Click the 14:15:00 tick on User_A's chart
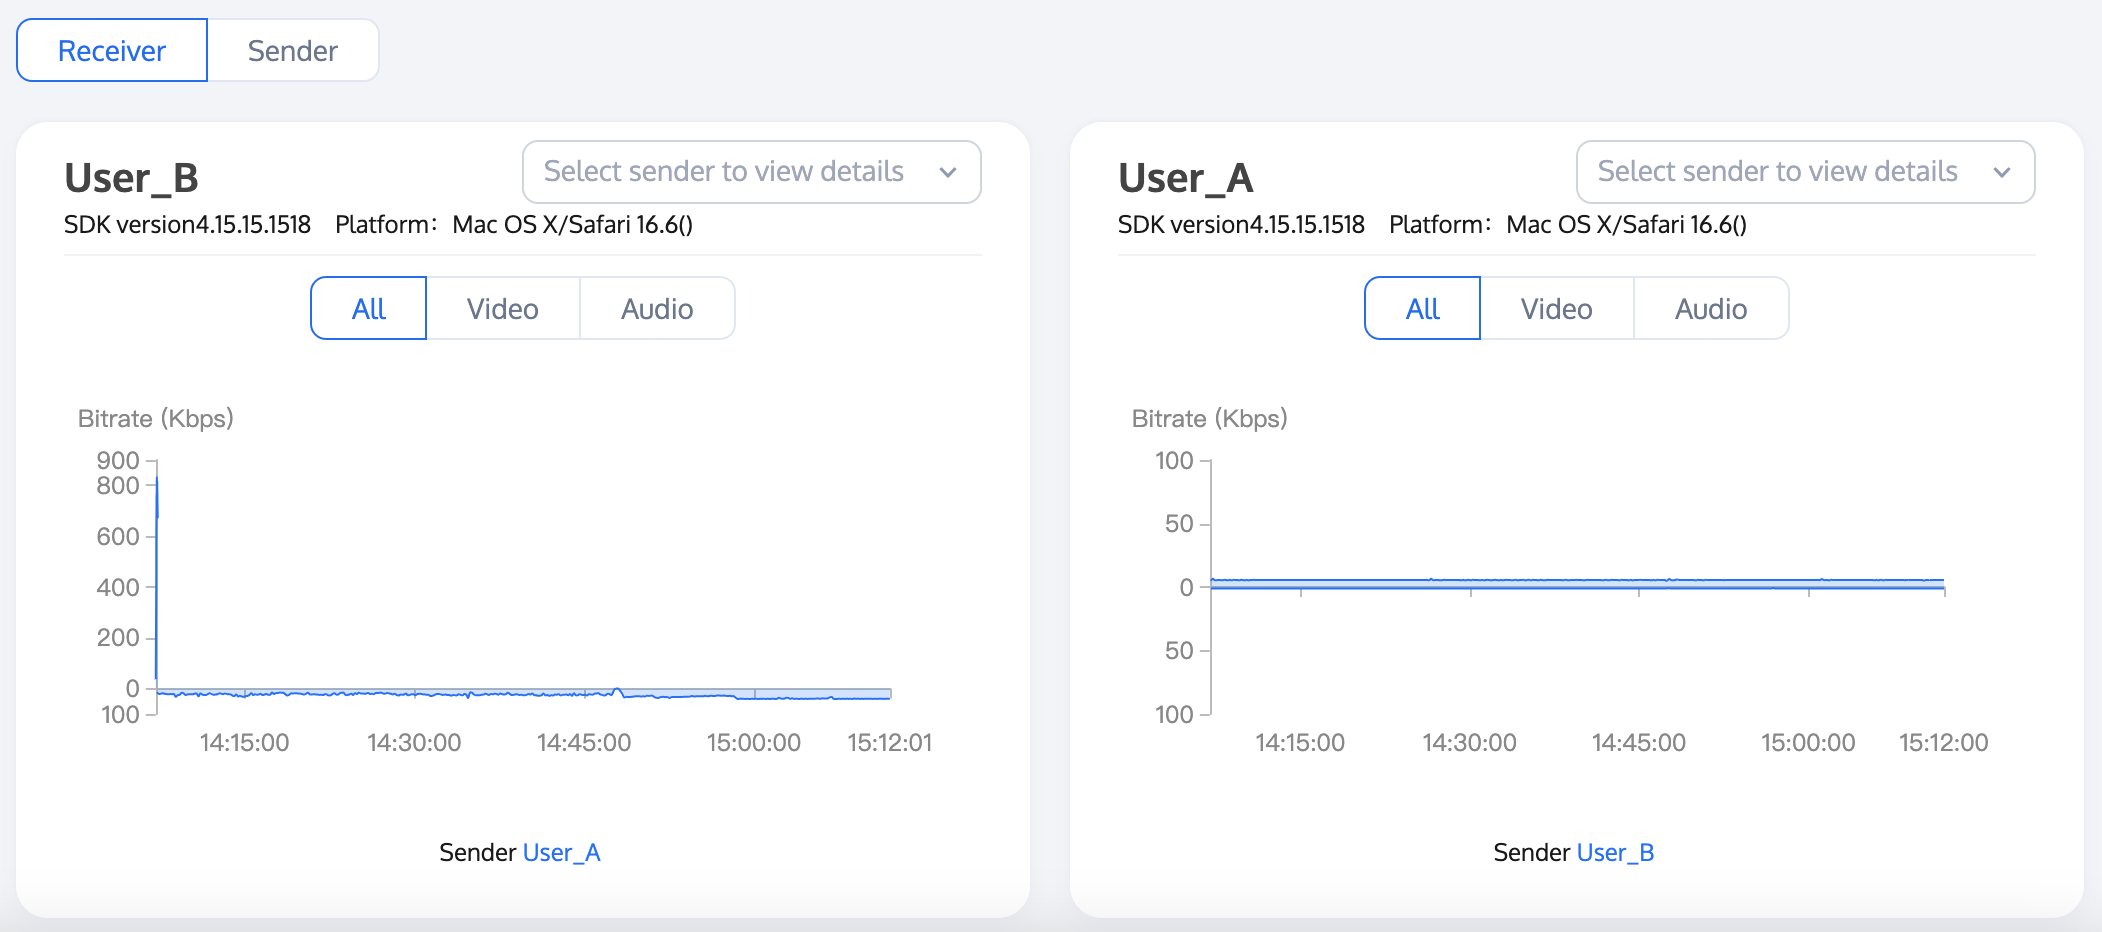The height and width of the screenshot is (932, 2102). point(1301,591)
